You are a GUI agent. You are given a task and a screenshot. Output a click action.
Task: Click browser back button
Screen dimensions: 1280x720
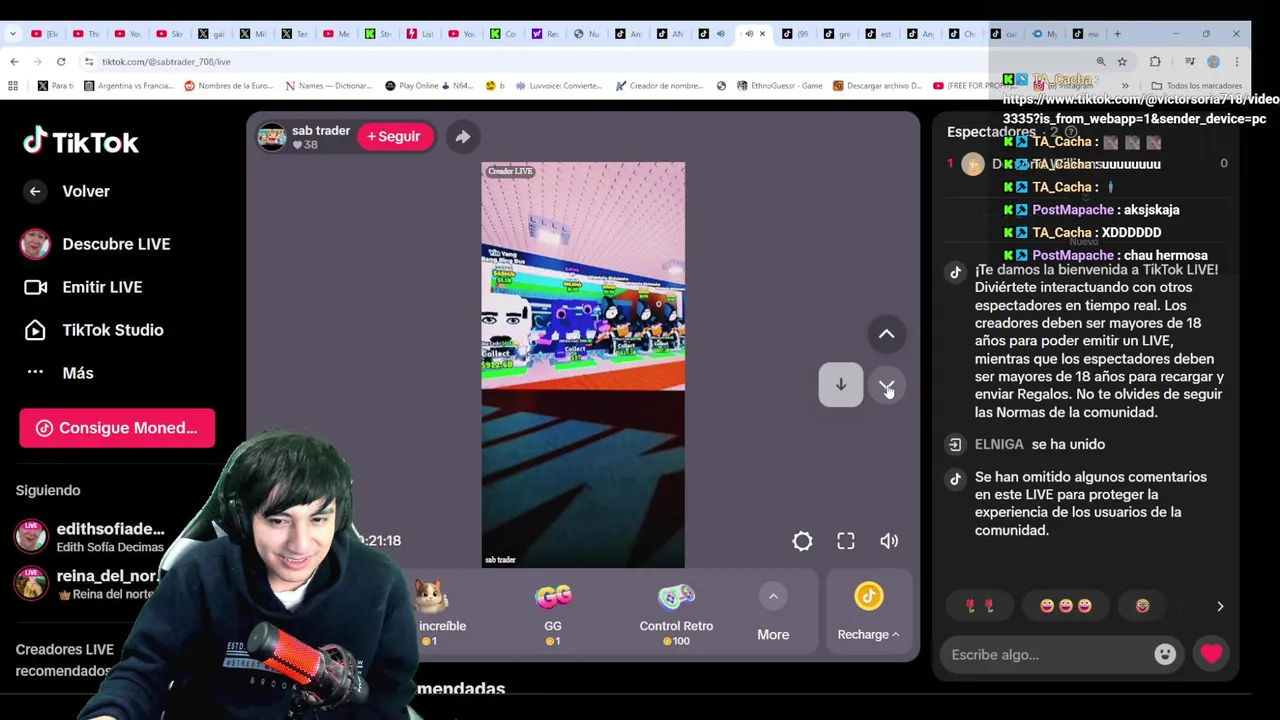[14, 62]
